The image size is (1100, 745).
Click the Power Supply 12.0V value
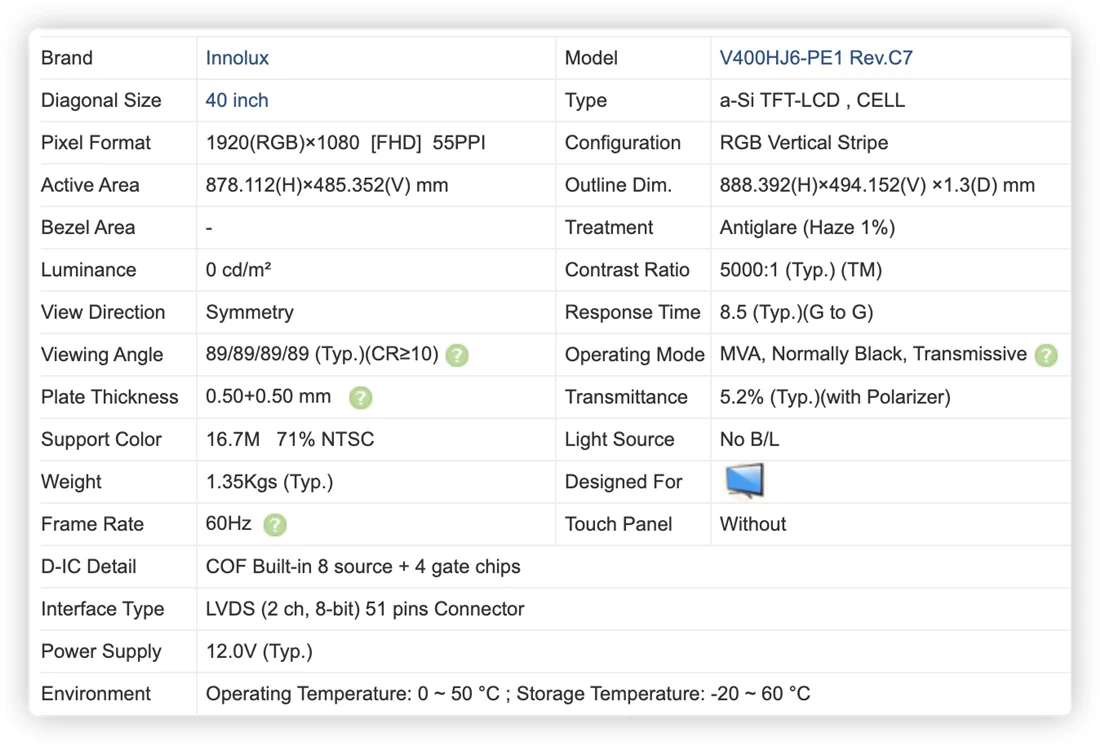pyautogui.click(x=259, y=652)
